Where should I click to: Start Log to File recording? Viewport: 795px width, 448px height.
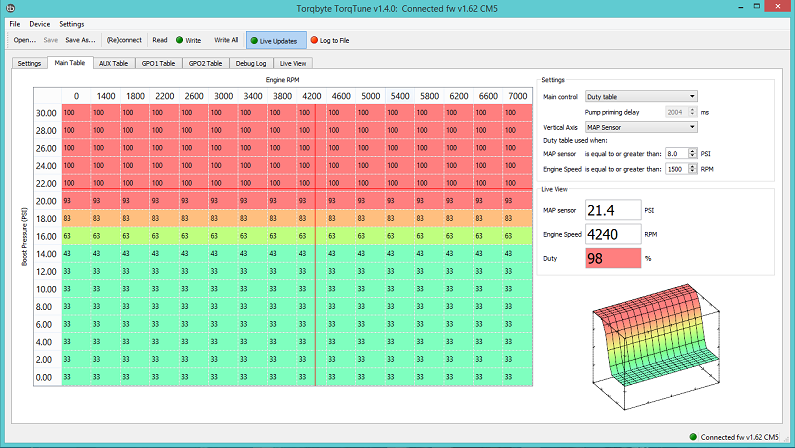click(x=330, y=41)
